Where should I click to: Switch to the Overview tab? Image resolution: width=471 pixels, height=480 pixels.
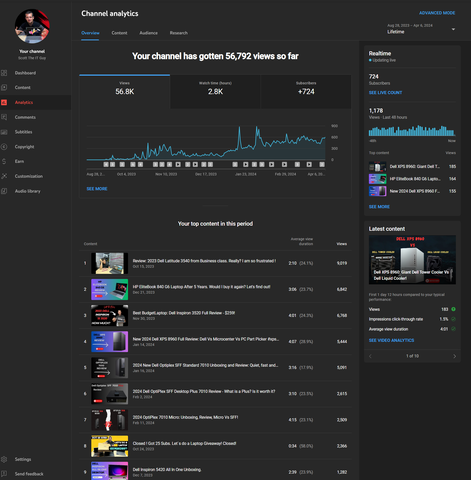tap(90, 33)
